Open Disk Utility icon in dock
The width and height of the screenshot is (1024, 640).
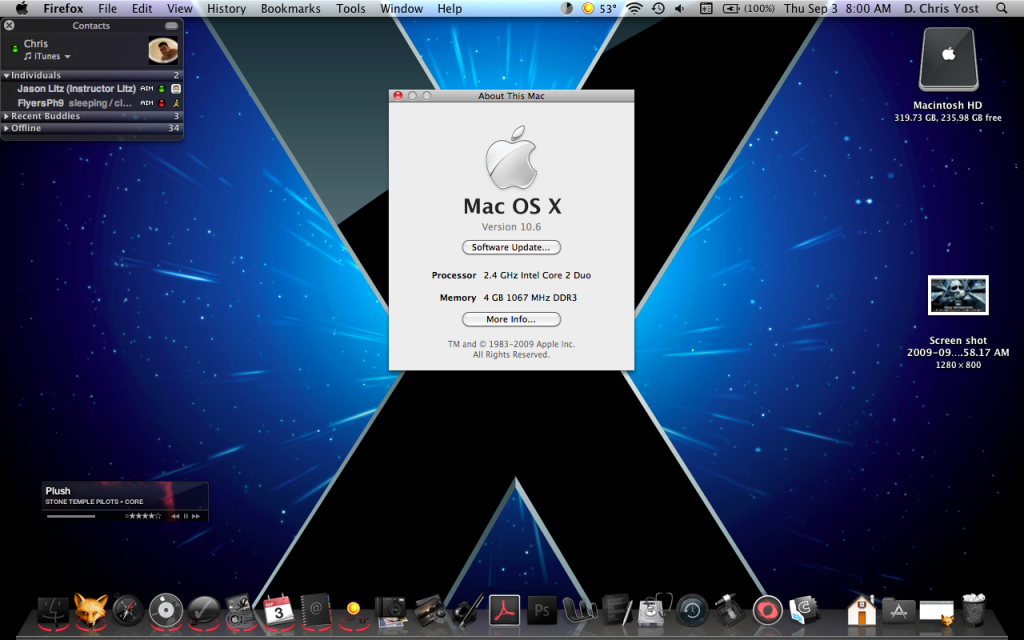(654, 611)
